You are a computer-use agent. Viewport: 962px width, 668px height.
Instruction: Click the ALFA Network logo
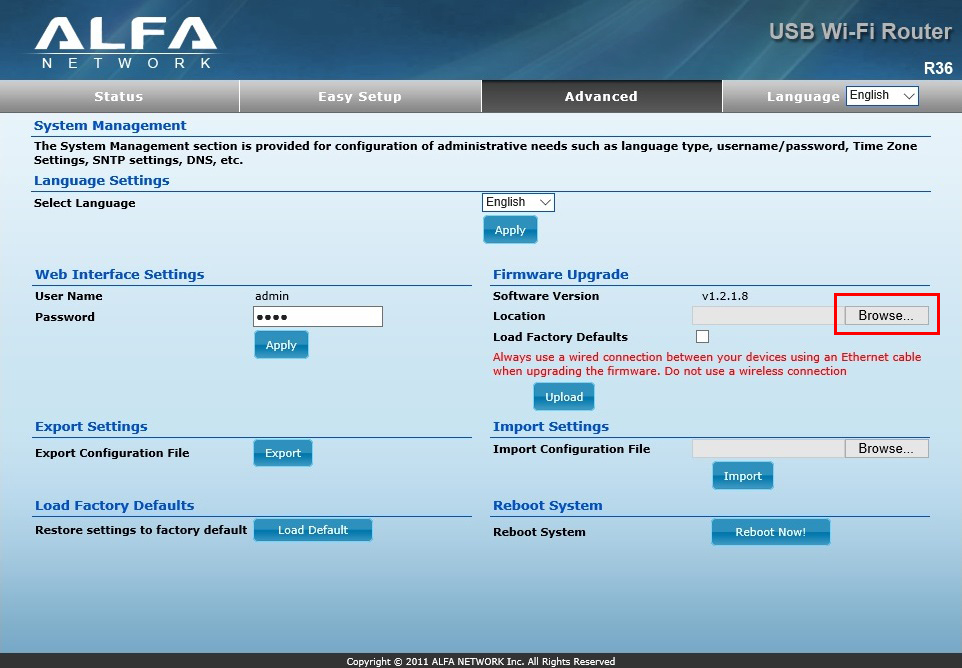point(125,41)
